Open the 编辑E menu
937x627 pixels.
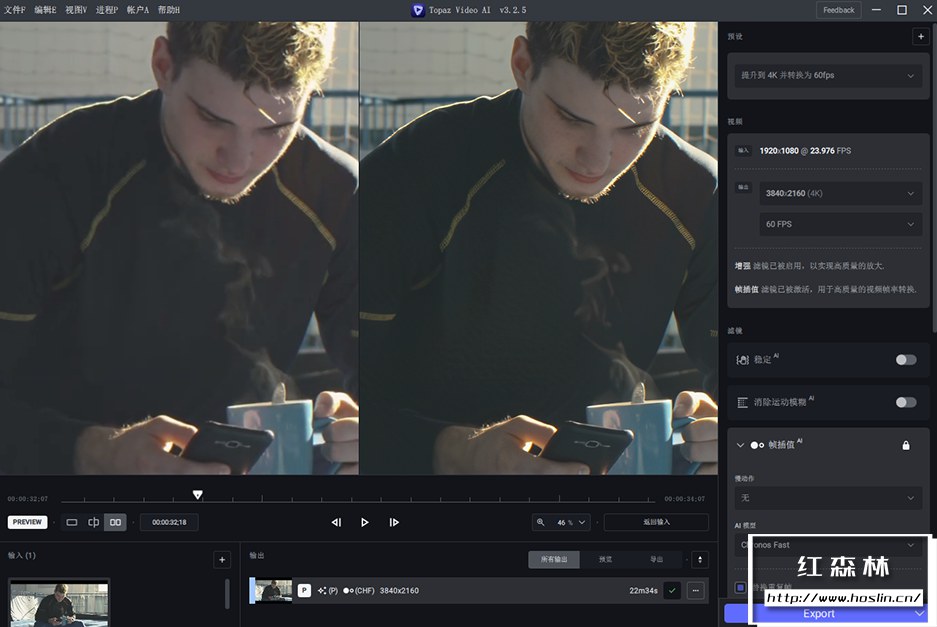[x=45, y=10]
